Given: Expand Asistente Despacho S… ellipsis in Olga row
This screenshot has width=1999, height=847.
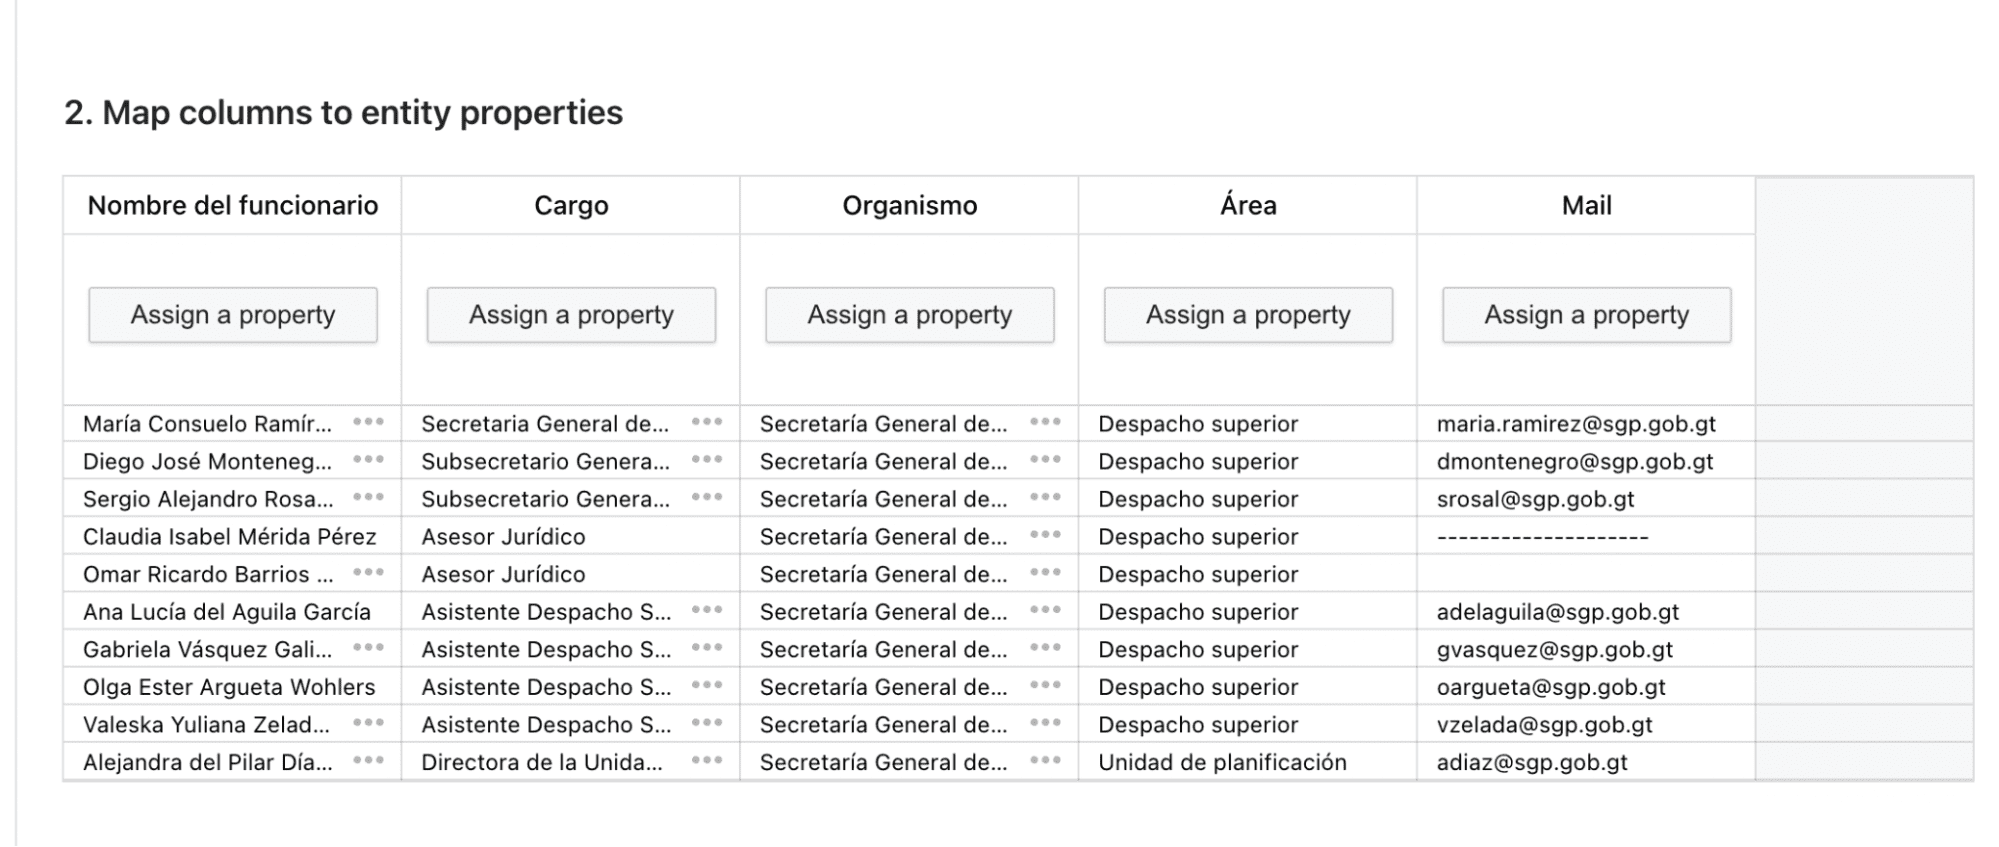Looking at the screenshot, I should pos(707,686).
